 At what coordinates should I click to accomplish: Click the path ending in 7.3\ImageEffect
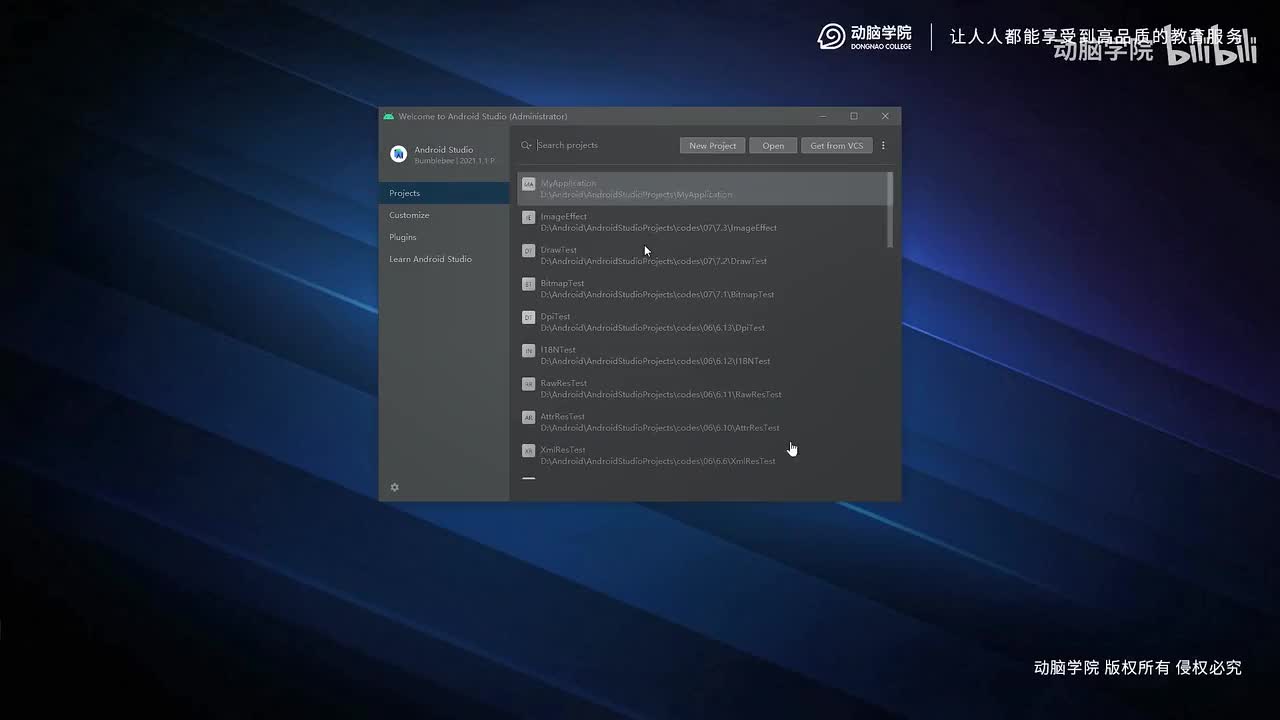pos(659,228)
